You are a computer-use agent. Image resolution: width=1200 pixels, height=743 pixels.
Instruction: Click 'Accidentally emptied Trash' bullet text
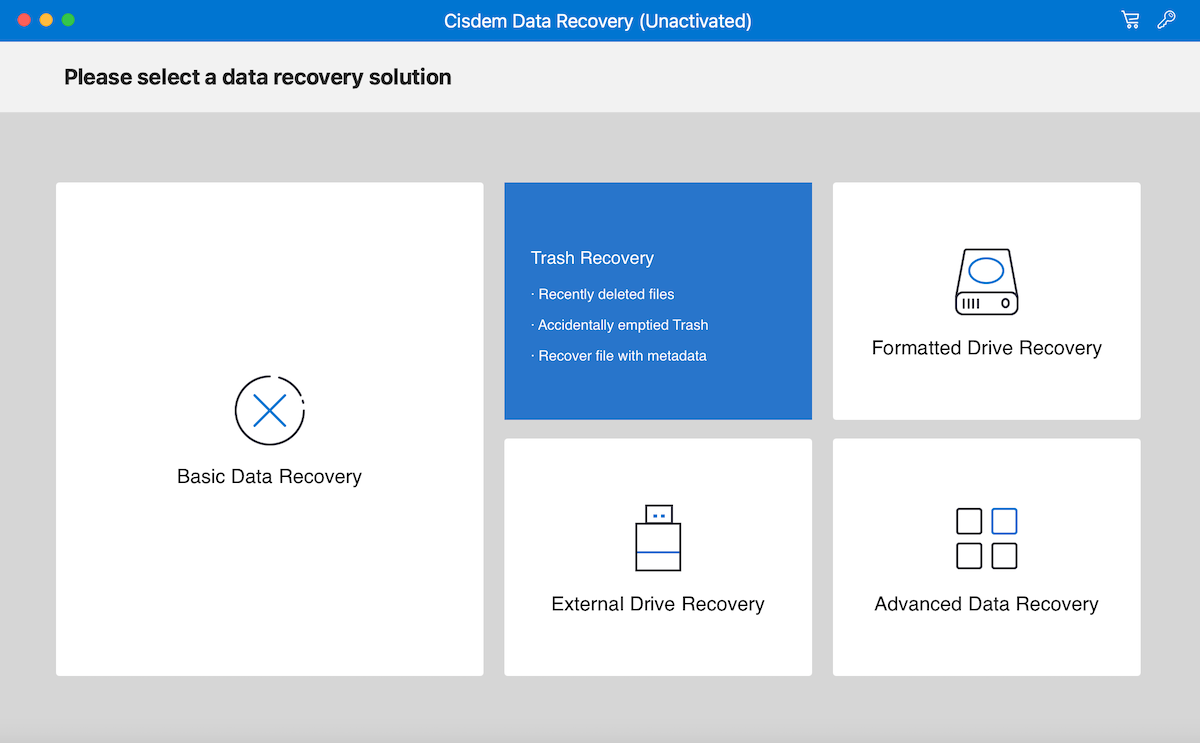click(x=622, y=325)
